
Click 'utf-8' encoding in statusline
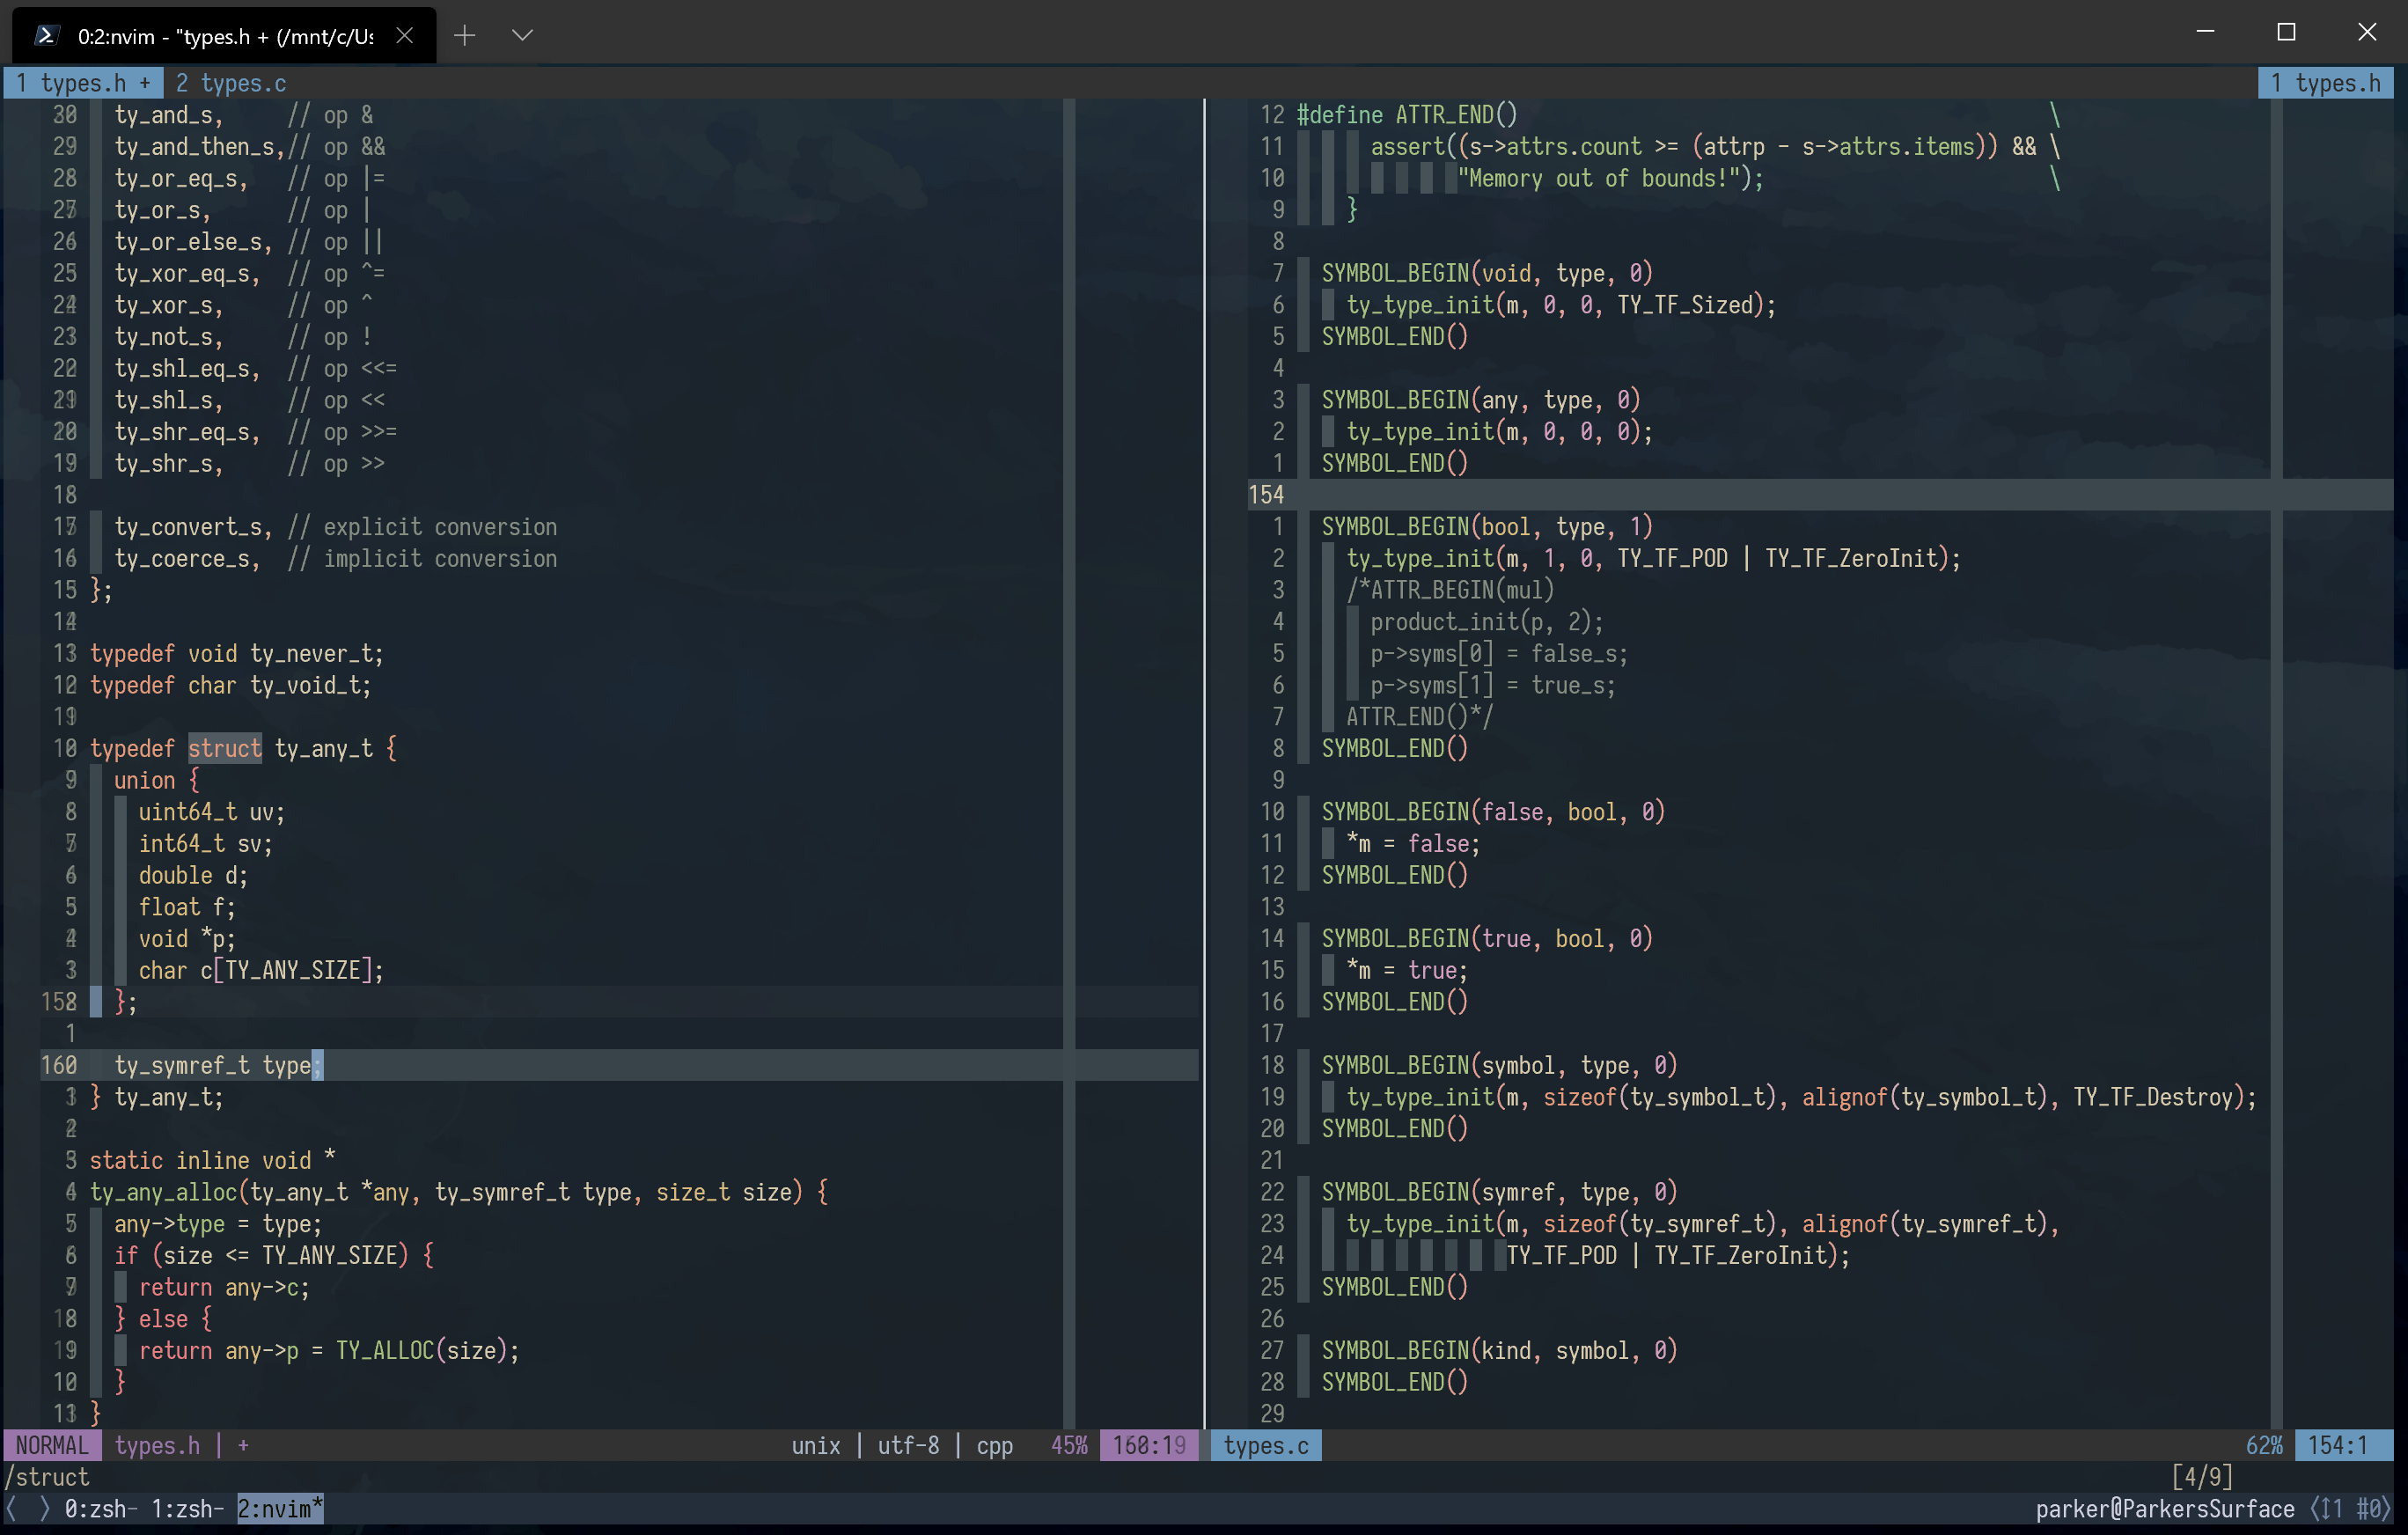coord(908,1445)
